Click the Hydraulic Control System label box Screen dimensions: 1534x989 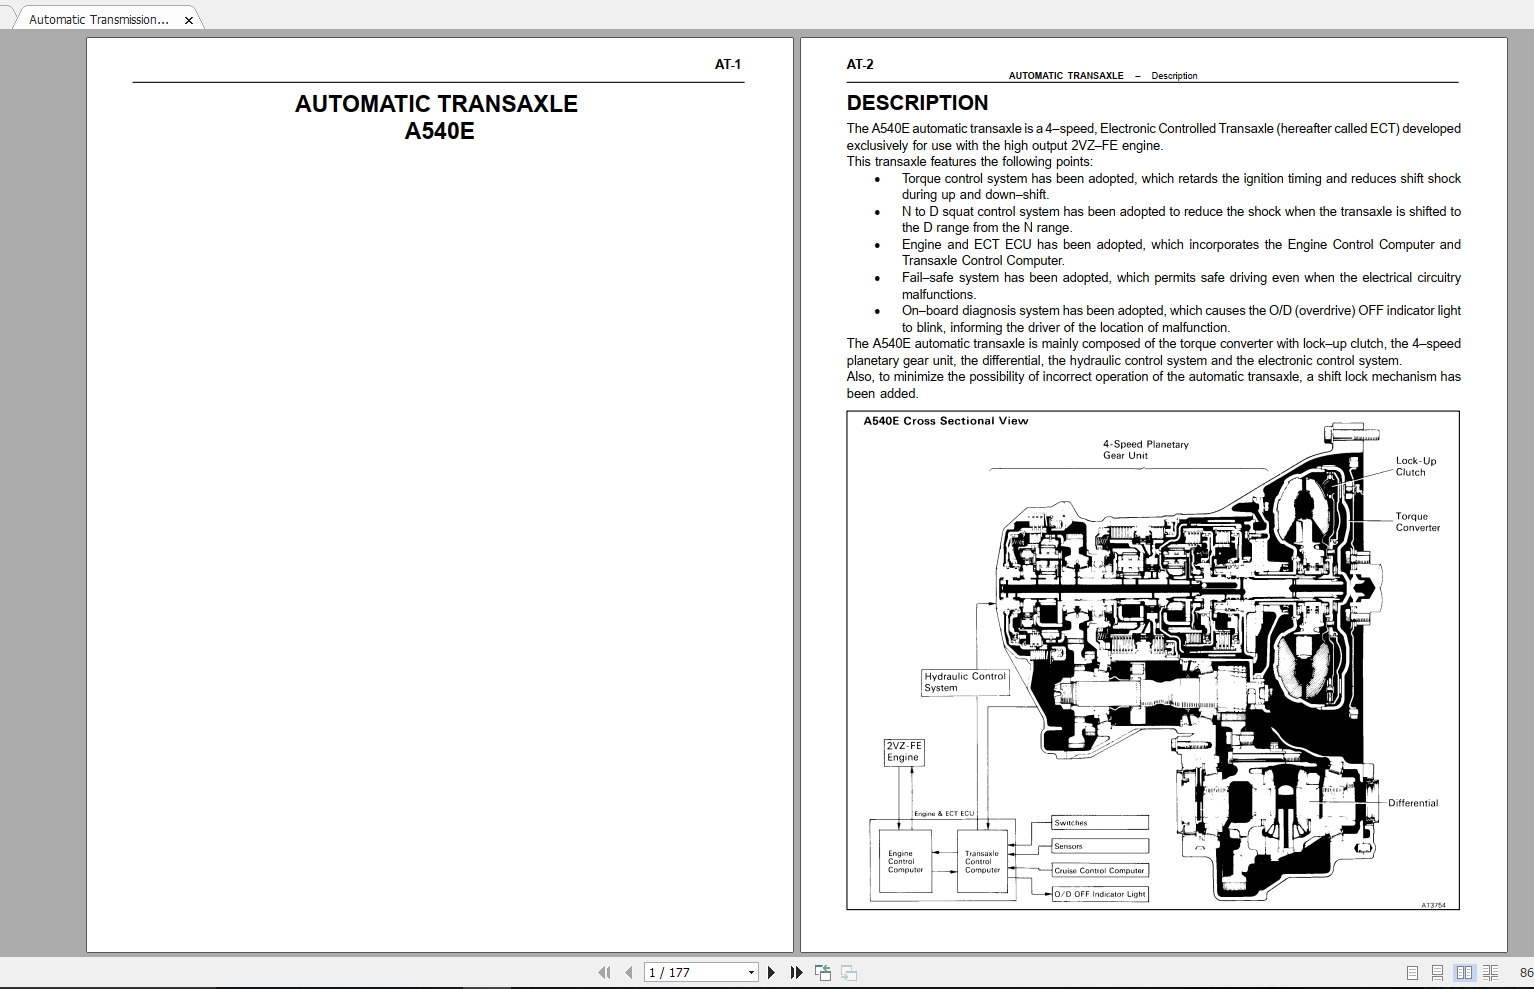point(965,682)
